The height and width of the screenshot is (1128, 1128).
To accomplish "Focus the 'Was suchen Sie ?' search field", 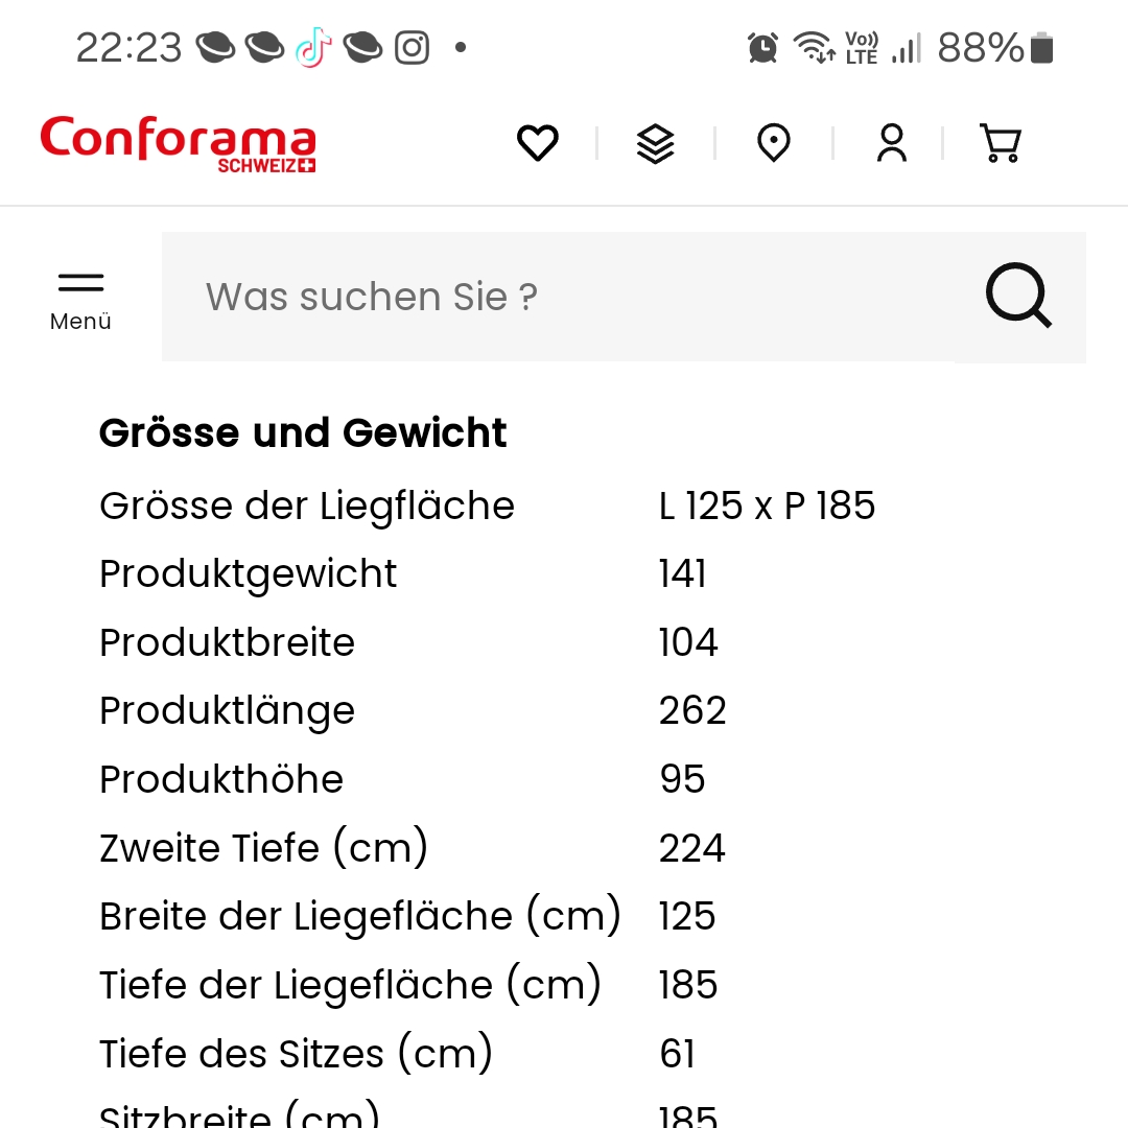I will pos(624,297).
